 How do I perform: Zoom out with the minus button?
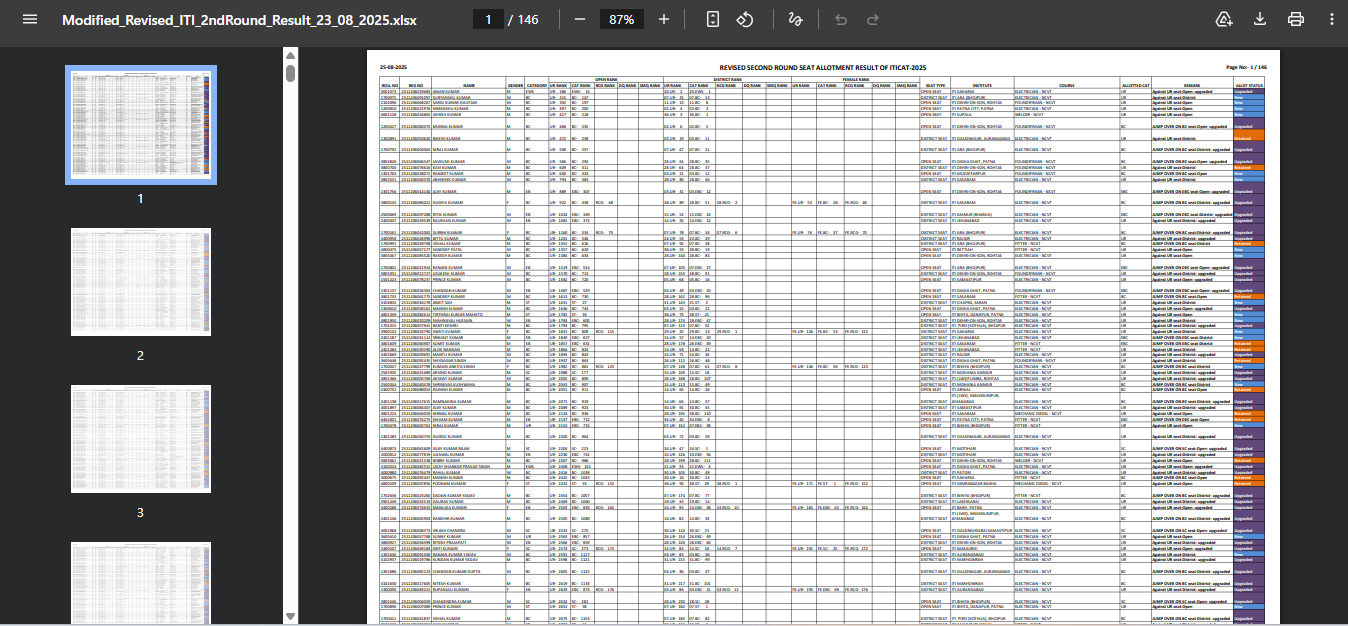[x=578, y=20]
